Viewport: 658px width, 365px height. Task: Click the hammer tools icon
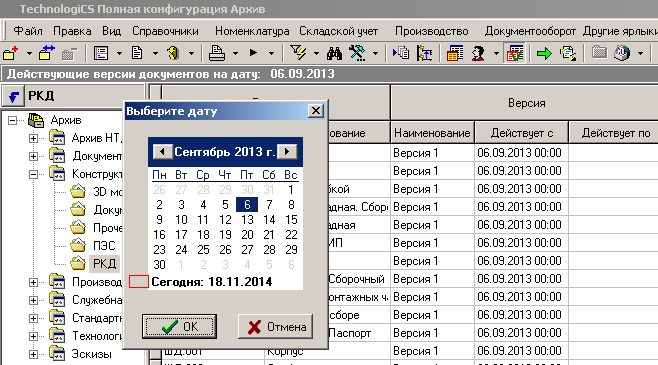pos(358,53)
